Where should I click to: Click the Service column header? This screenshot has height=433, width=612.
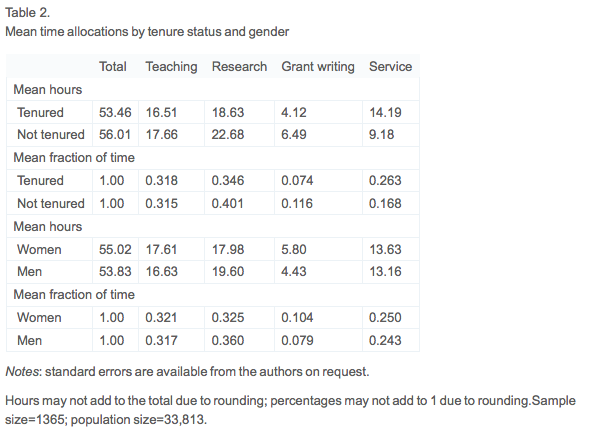pos(390,67)
